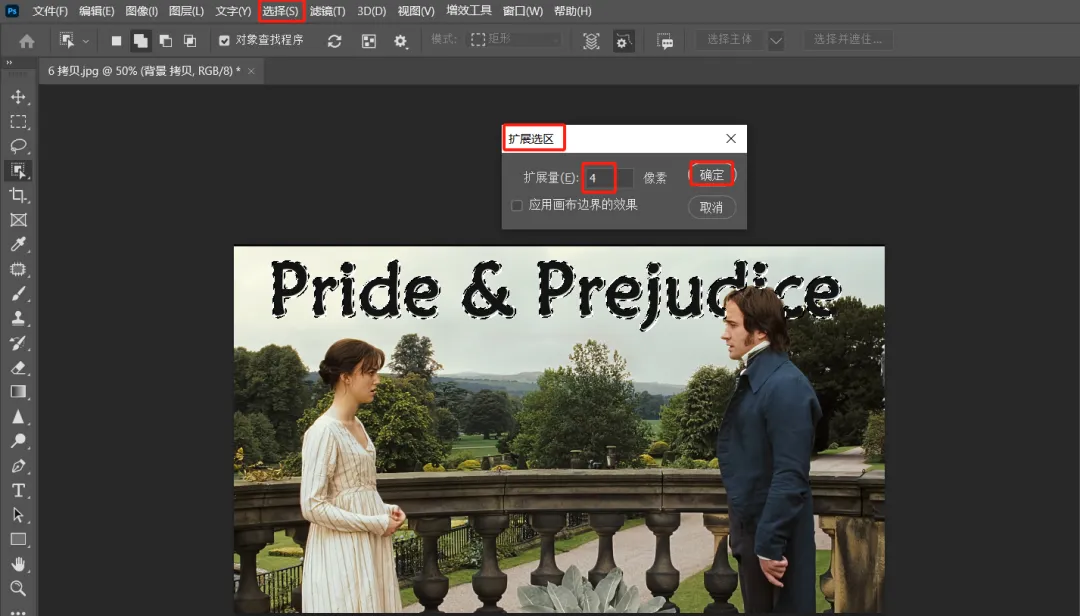This screenshot has width=1080, height=616.
Task: Select the Gradient tool
Action: click(19, 392)
